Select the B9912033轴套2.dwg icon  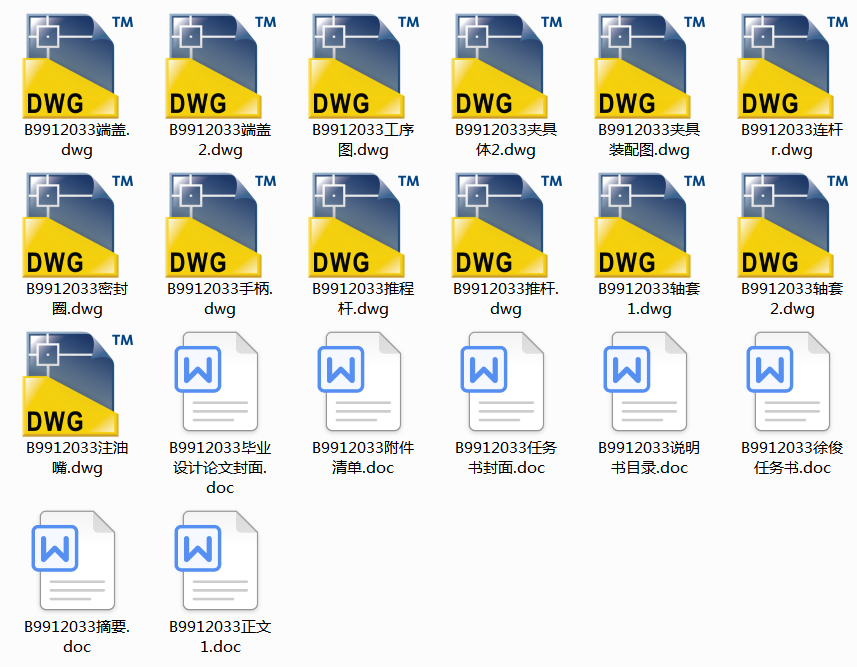coord(793,225)
